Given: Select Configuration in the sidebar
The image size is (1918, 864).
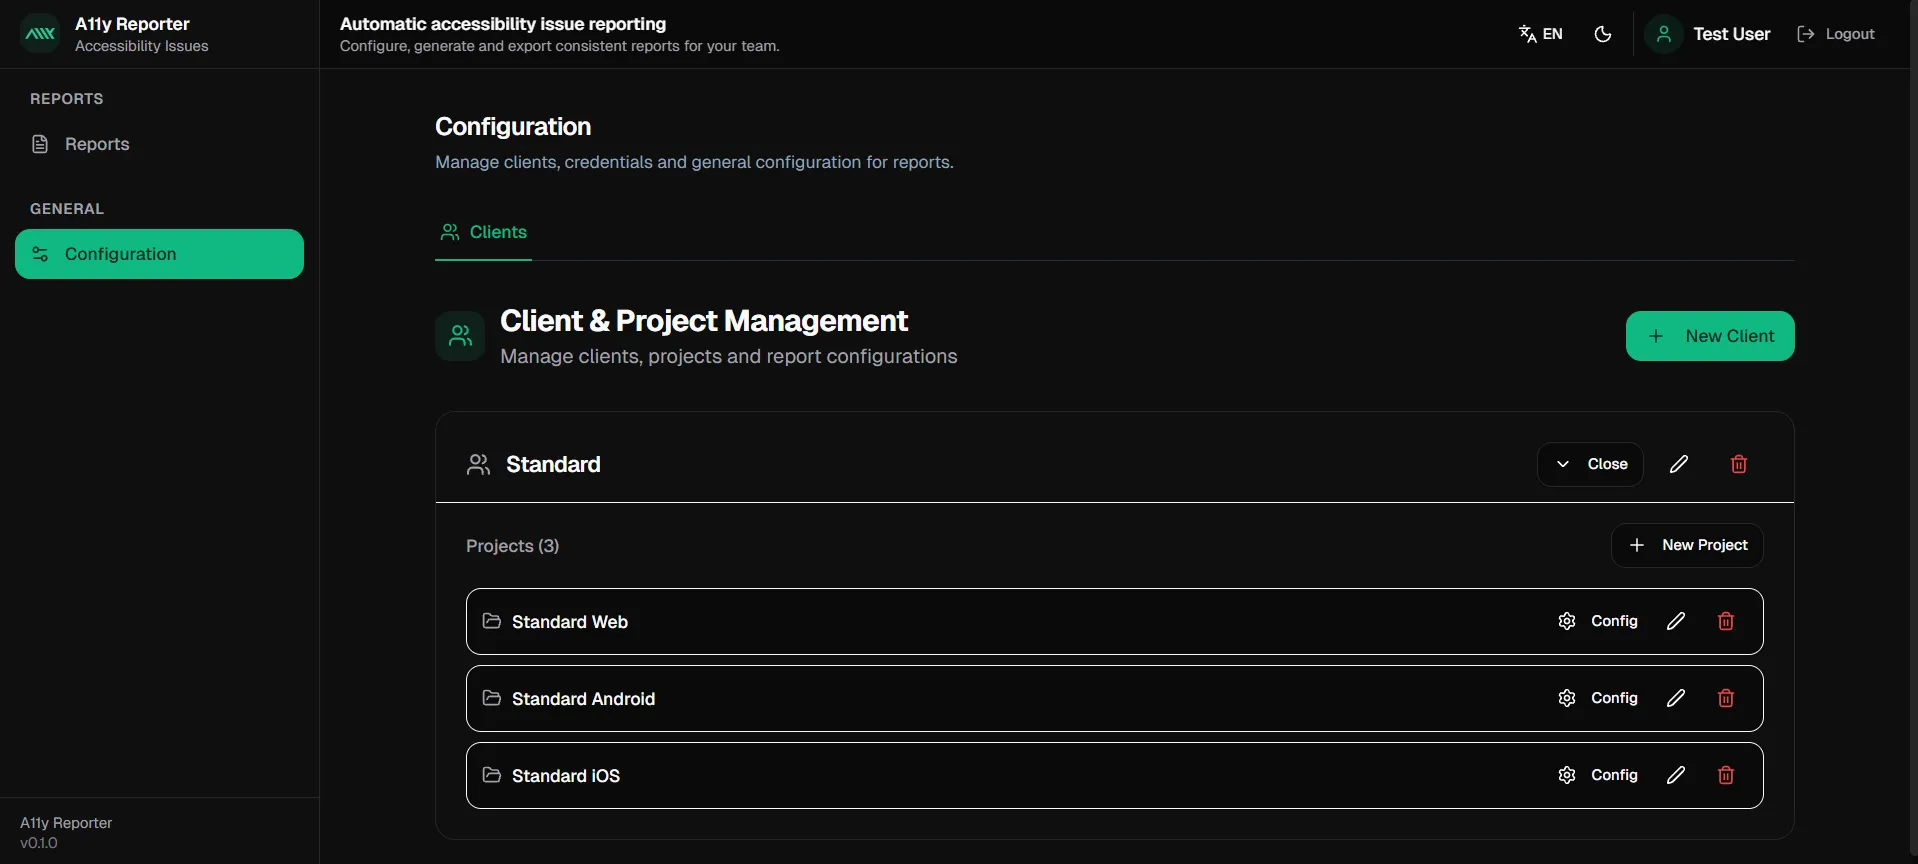Looking at the screenshot, I should tap(159, 254).
